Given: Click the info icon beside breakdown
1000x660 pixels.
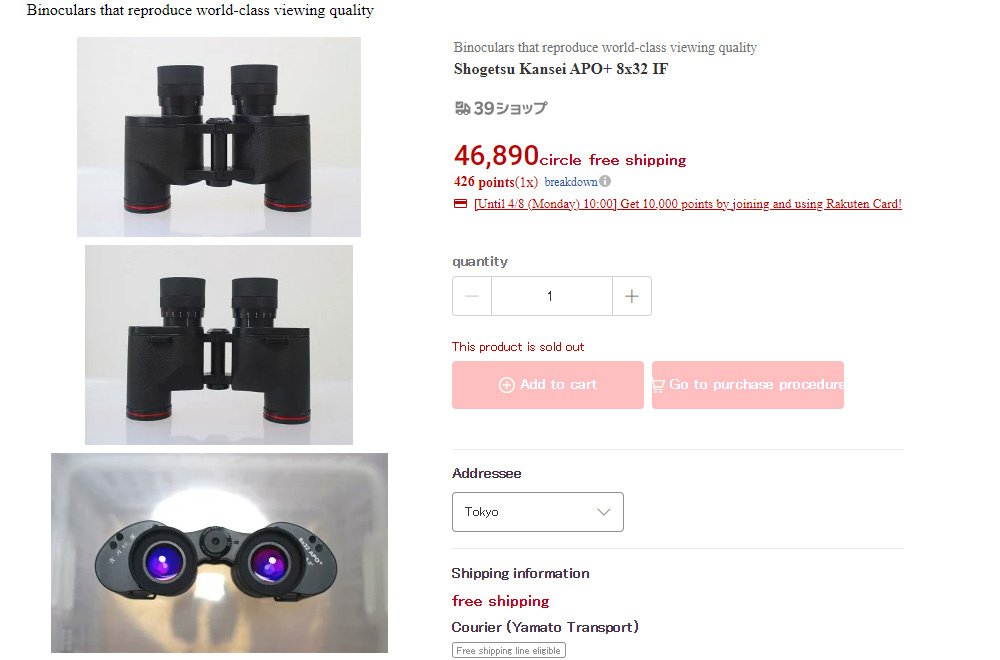Looking at the screenshot, I should pos(605,182).
